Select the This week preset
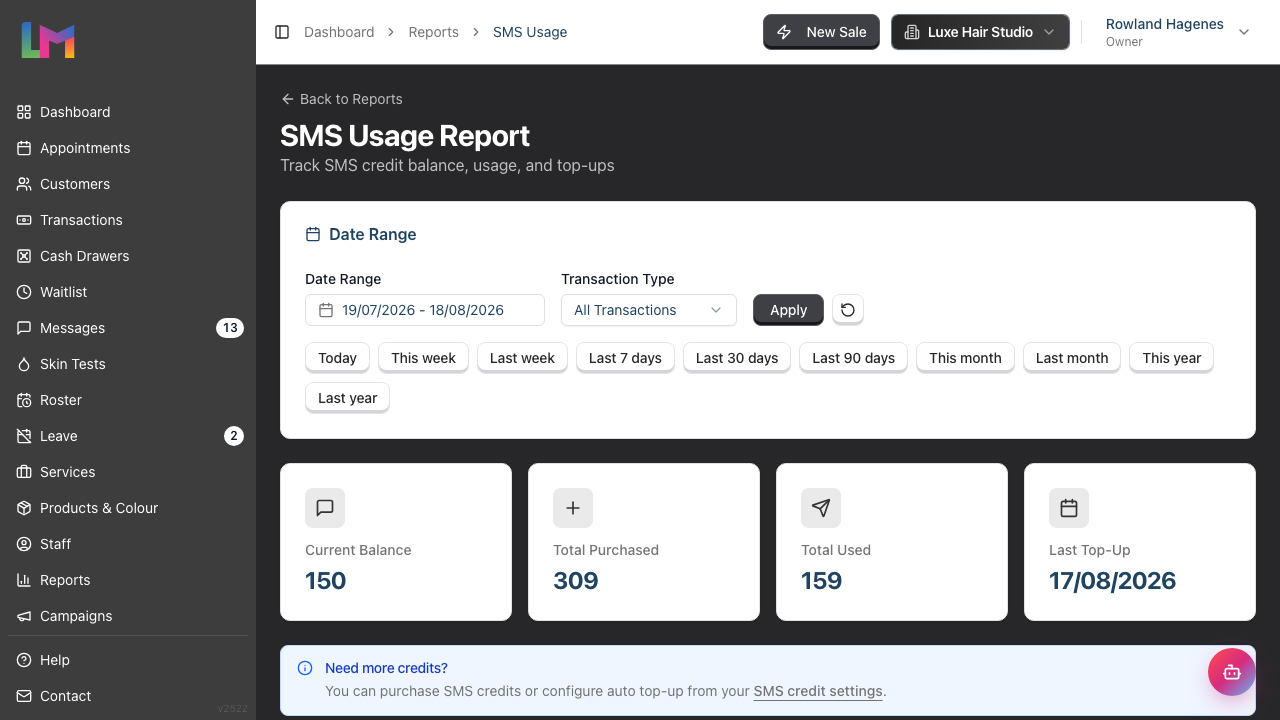This screenshot has height=720, width=1280. [x=423, y=358]
